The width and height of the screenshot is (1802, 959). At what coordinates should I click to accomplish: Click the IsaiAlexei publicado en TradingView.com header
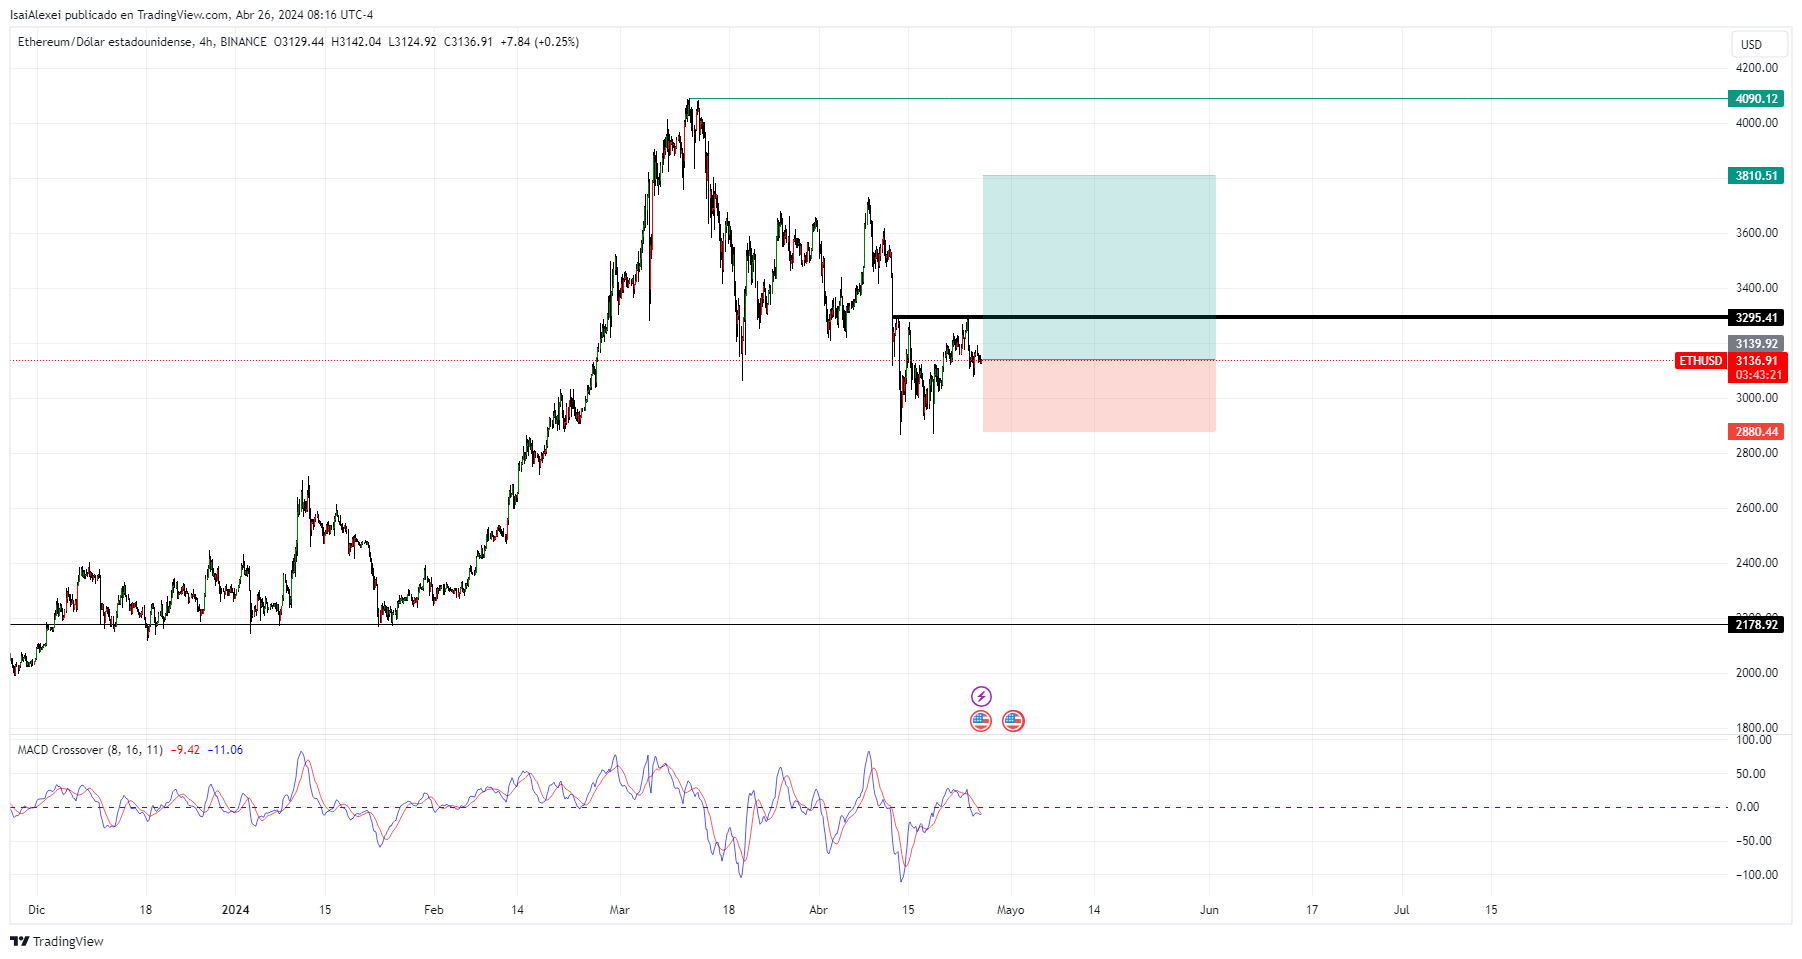coord(191,15)
